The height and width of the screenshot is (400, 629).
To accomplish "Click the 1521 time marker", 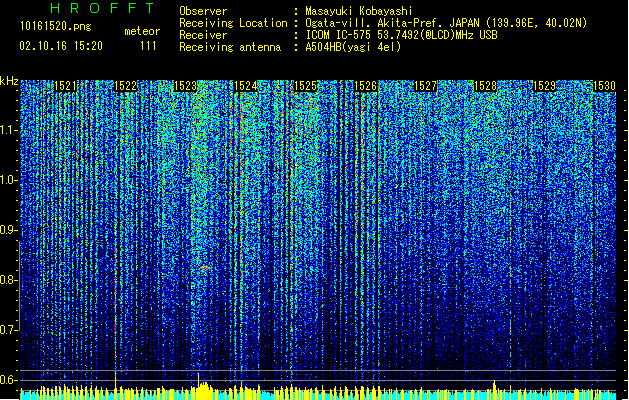I will 65,86.
